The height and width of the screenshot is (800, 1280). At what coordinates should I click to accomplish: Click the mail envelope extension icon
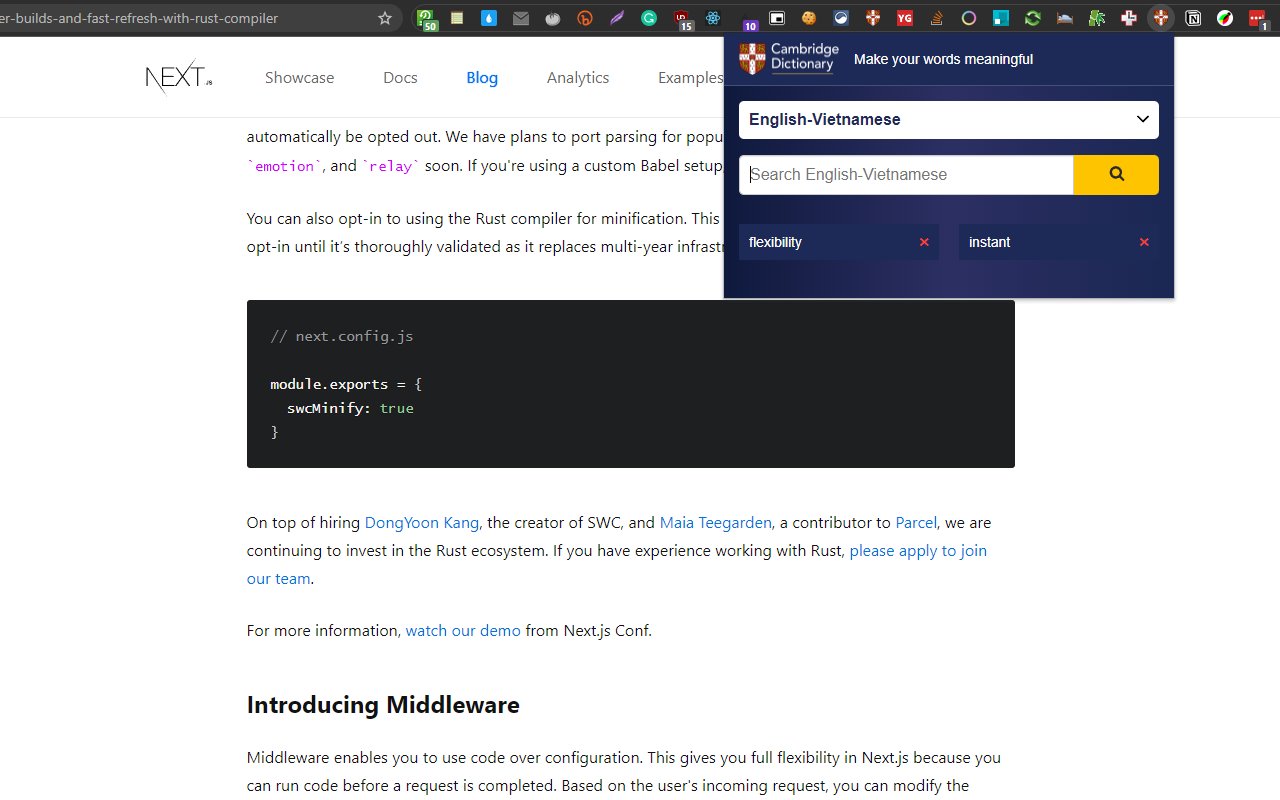click(520, 18)
